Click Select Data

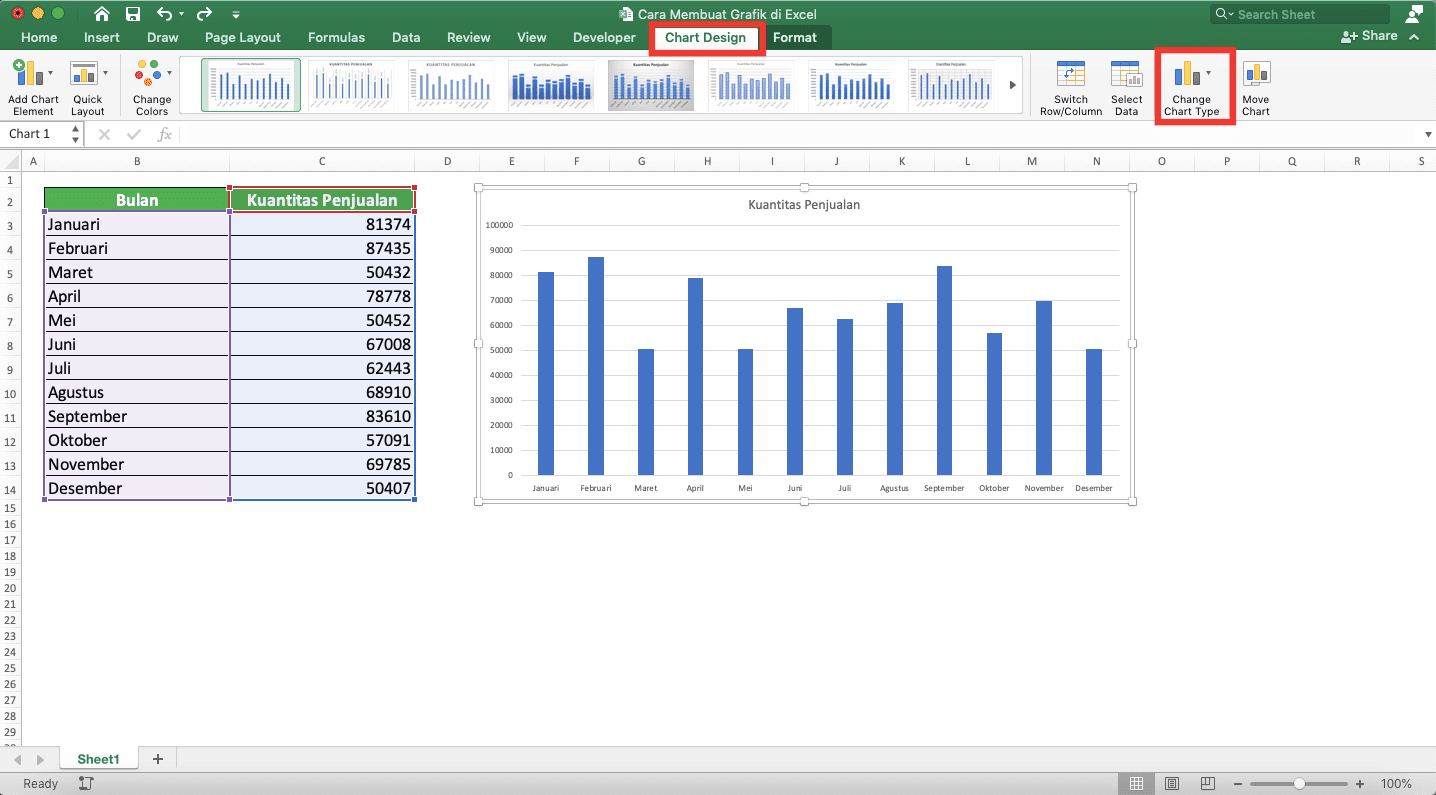tap(1126, 88)
